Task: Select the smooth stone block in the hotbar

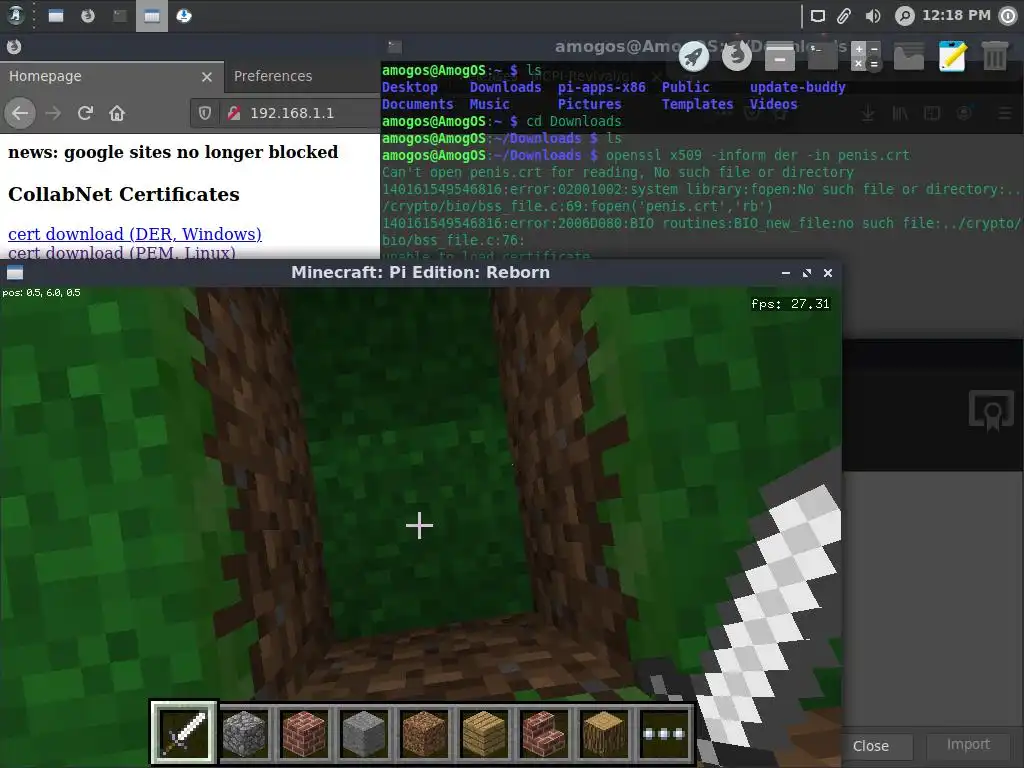Action: pos(364,733)
